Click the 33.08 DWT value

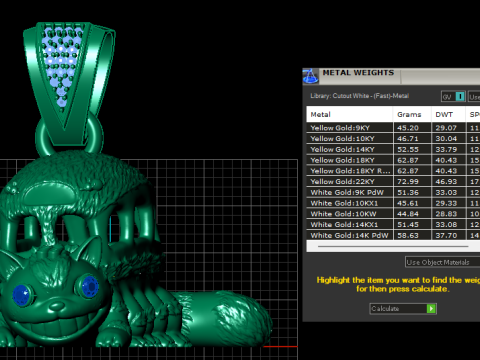click(446, 224)
